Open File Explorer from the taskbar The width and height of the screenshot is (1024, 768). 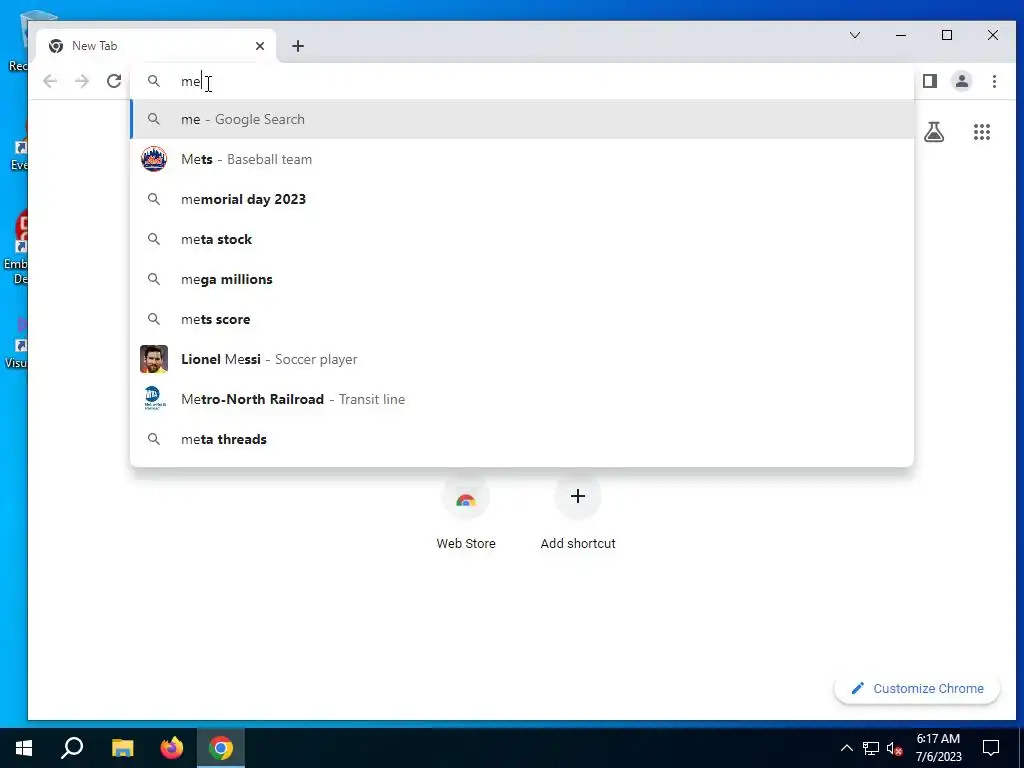pos(122,748)
